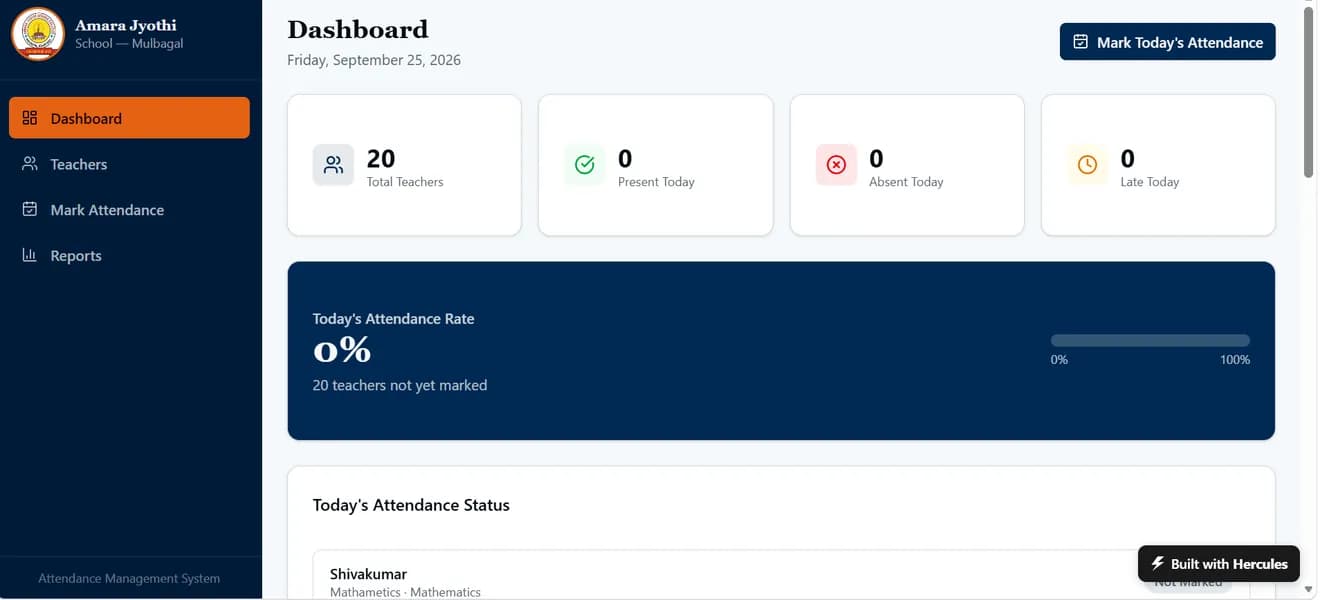
Task: Click the '20 teachers not yet marked' text
Action: [400, 385]
